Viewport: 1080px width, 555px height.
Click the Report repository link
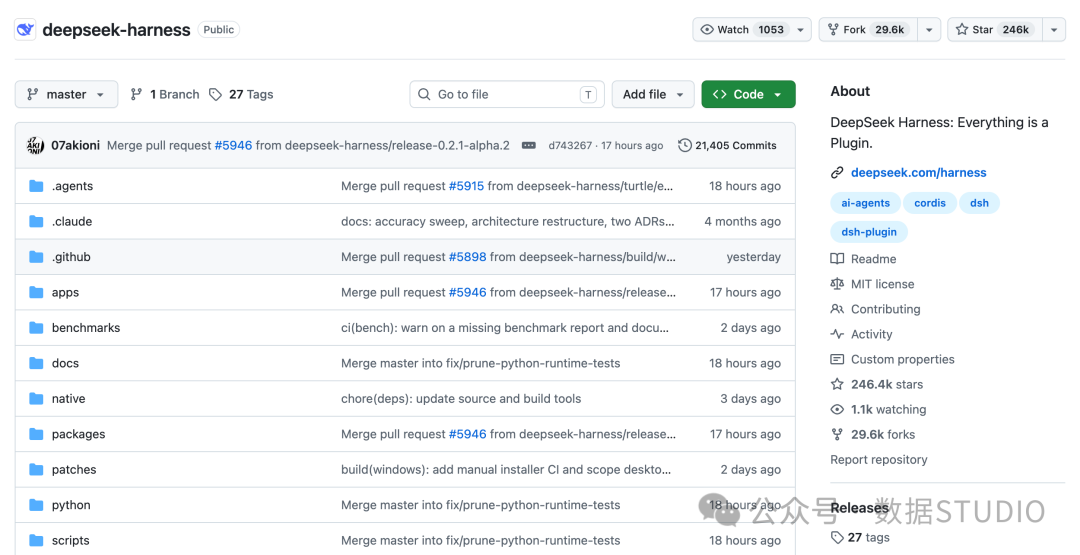tap(879, 459)
